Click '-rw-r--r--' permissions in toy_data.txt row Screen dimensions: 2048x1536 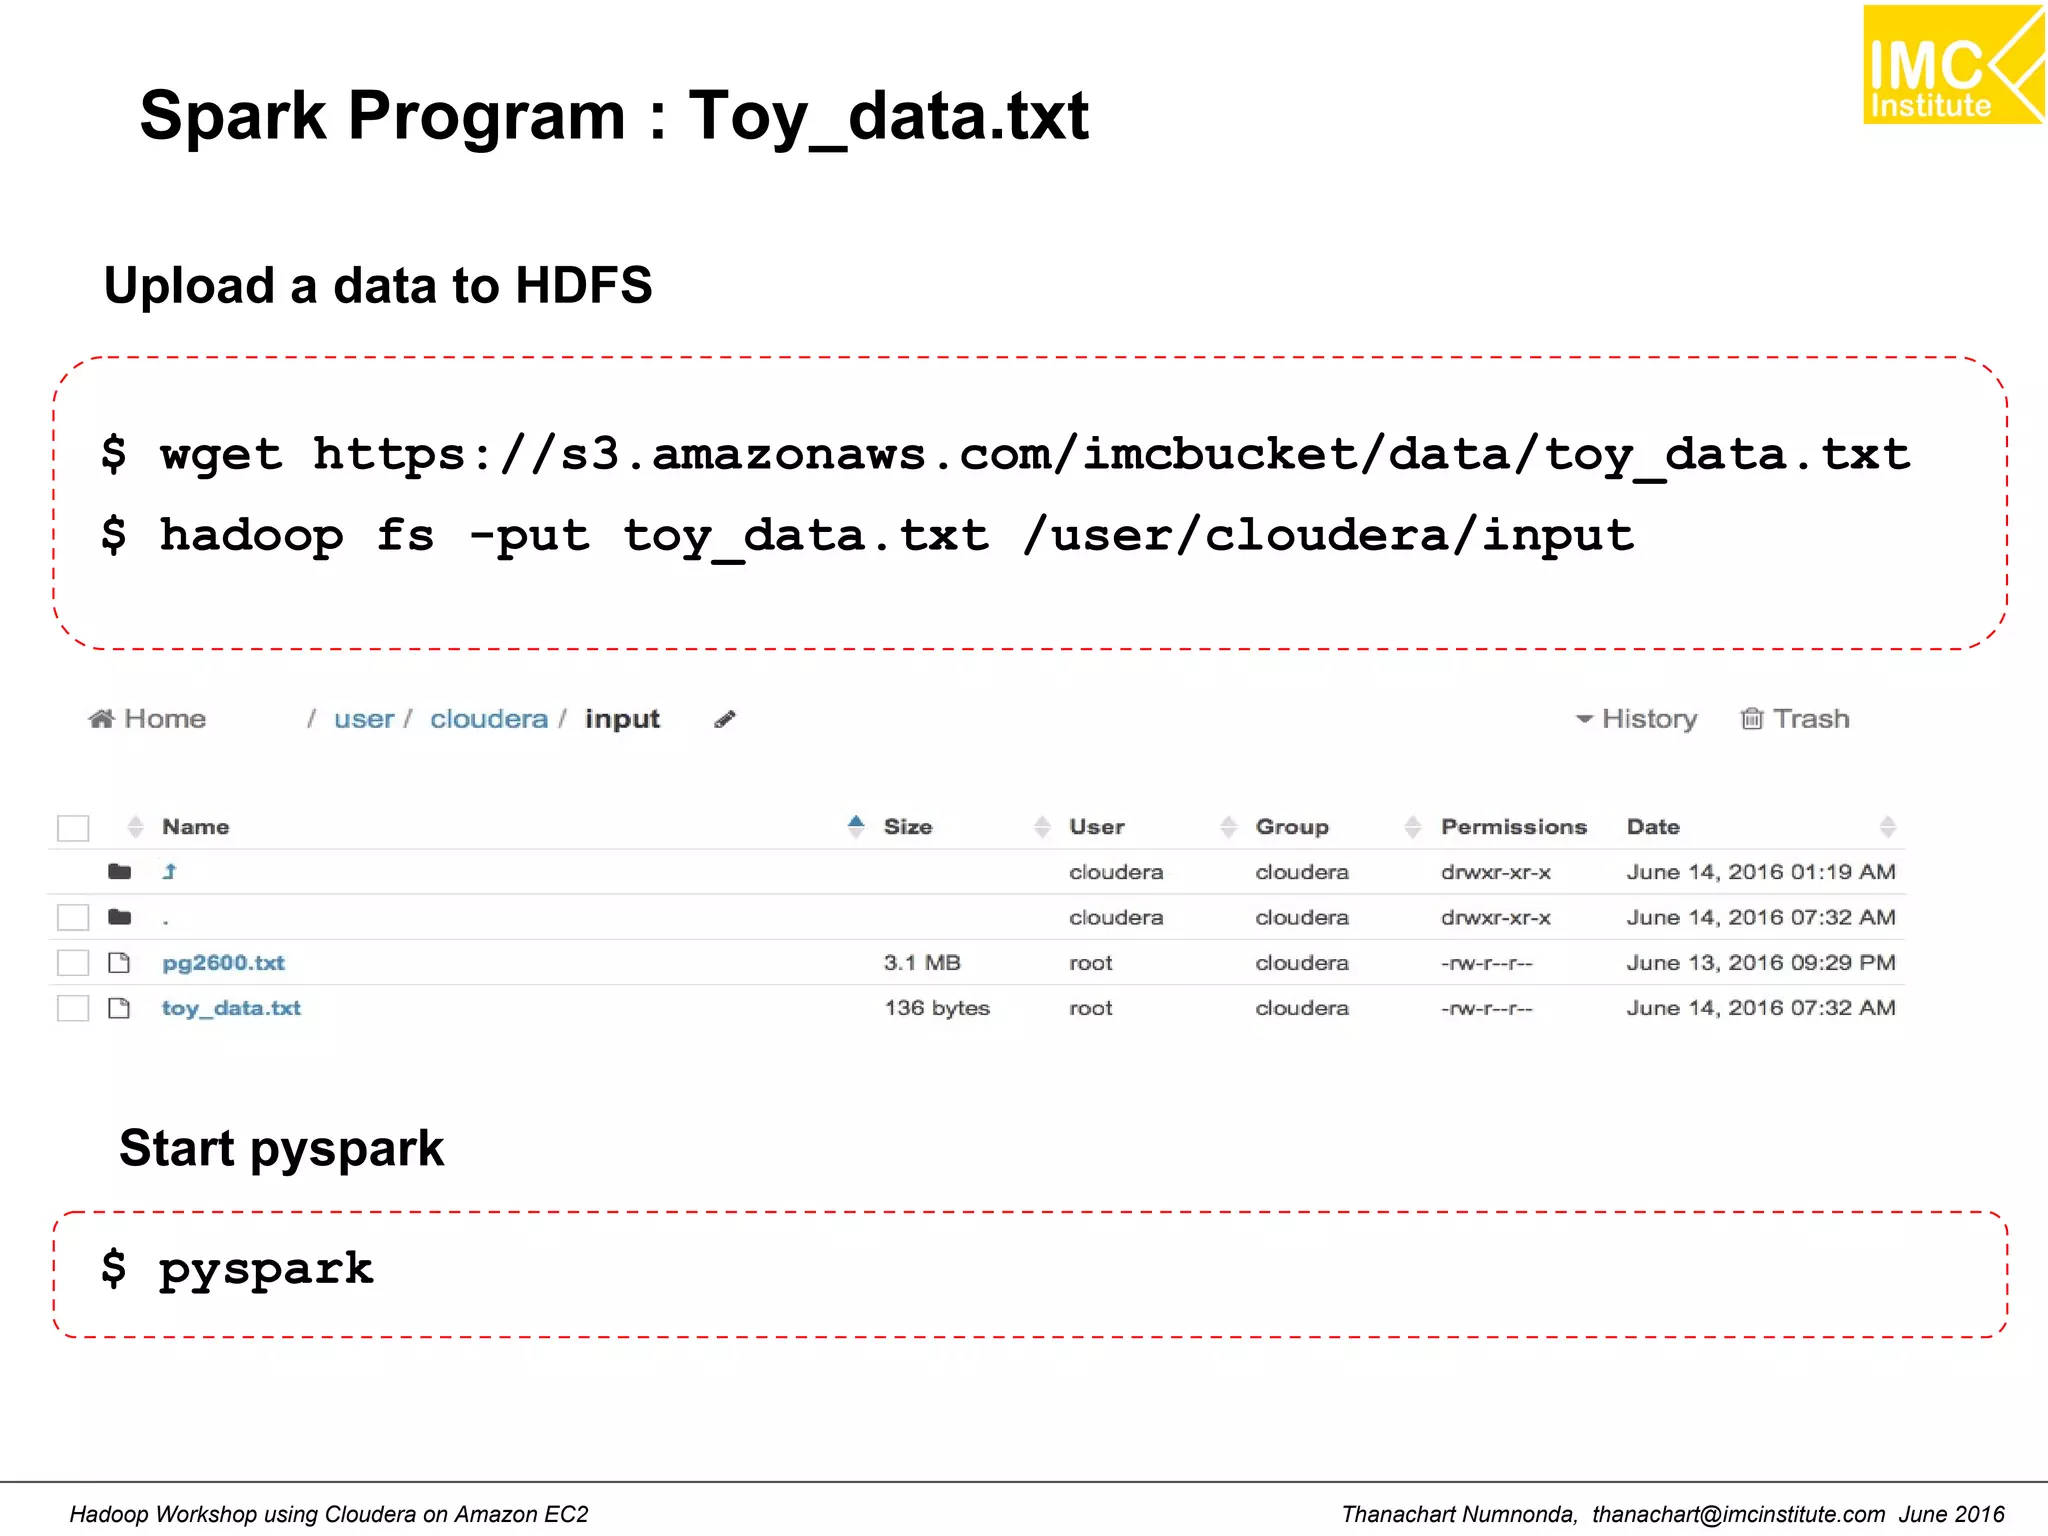tap(1487, 1008)
